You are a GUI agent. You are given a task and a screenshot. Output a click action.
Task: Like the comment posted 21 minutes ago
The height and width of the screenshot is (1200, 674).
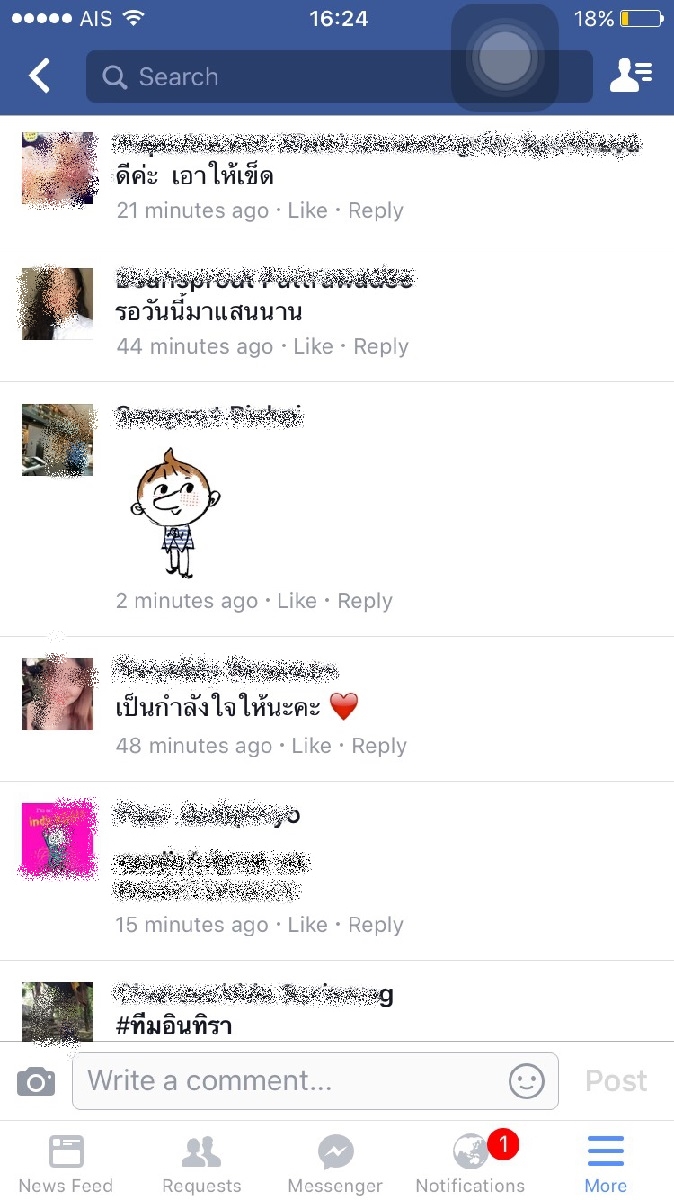pos(307,211)
